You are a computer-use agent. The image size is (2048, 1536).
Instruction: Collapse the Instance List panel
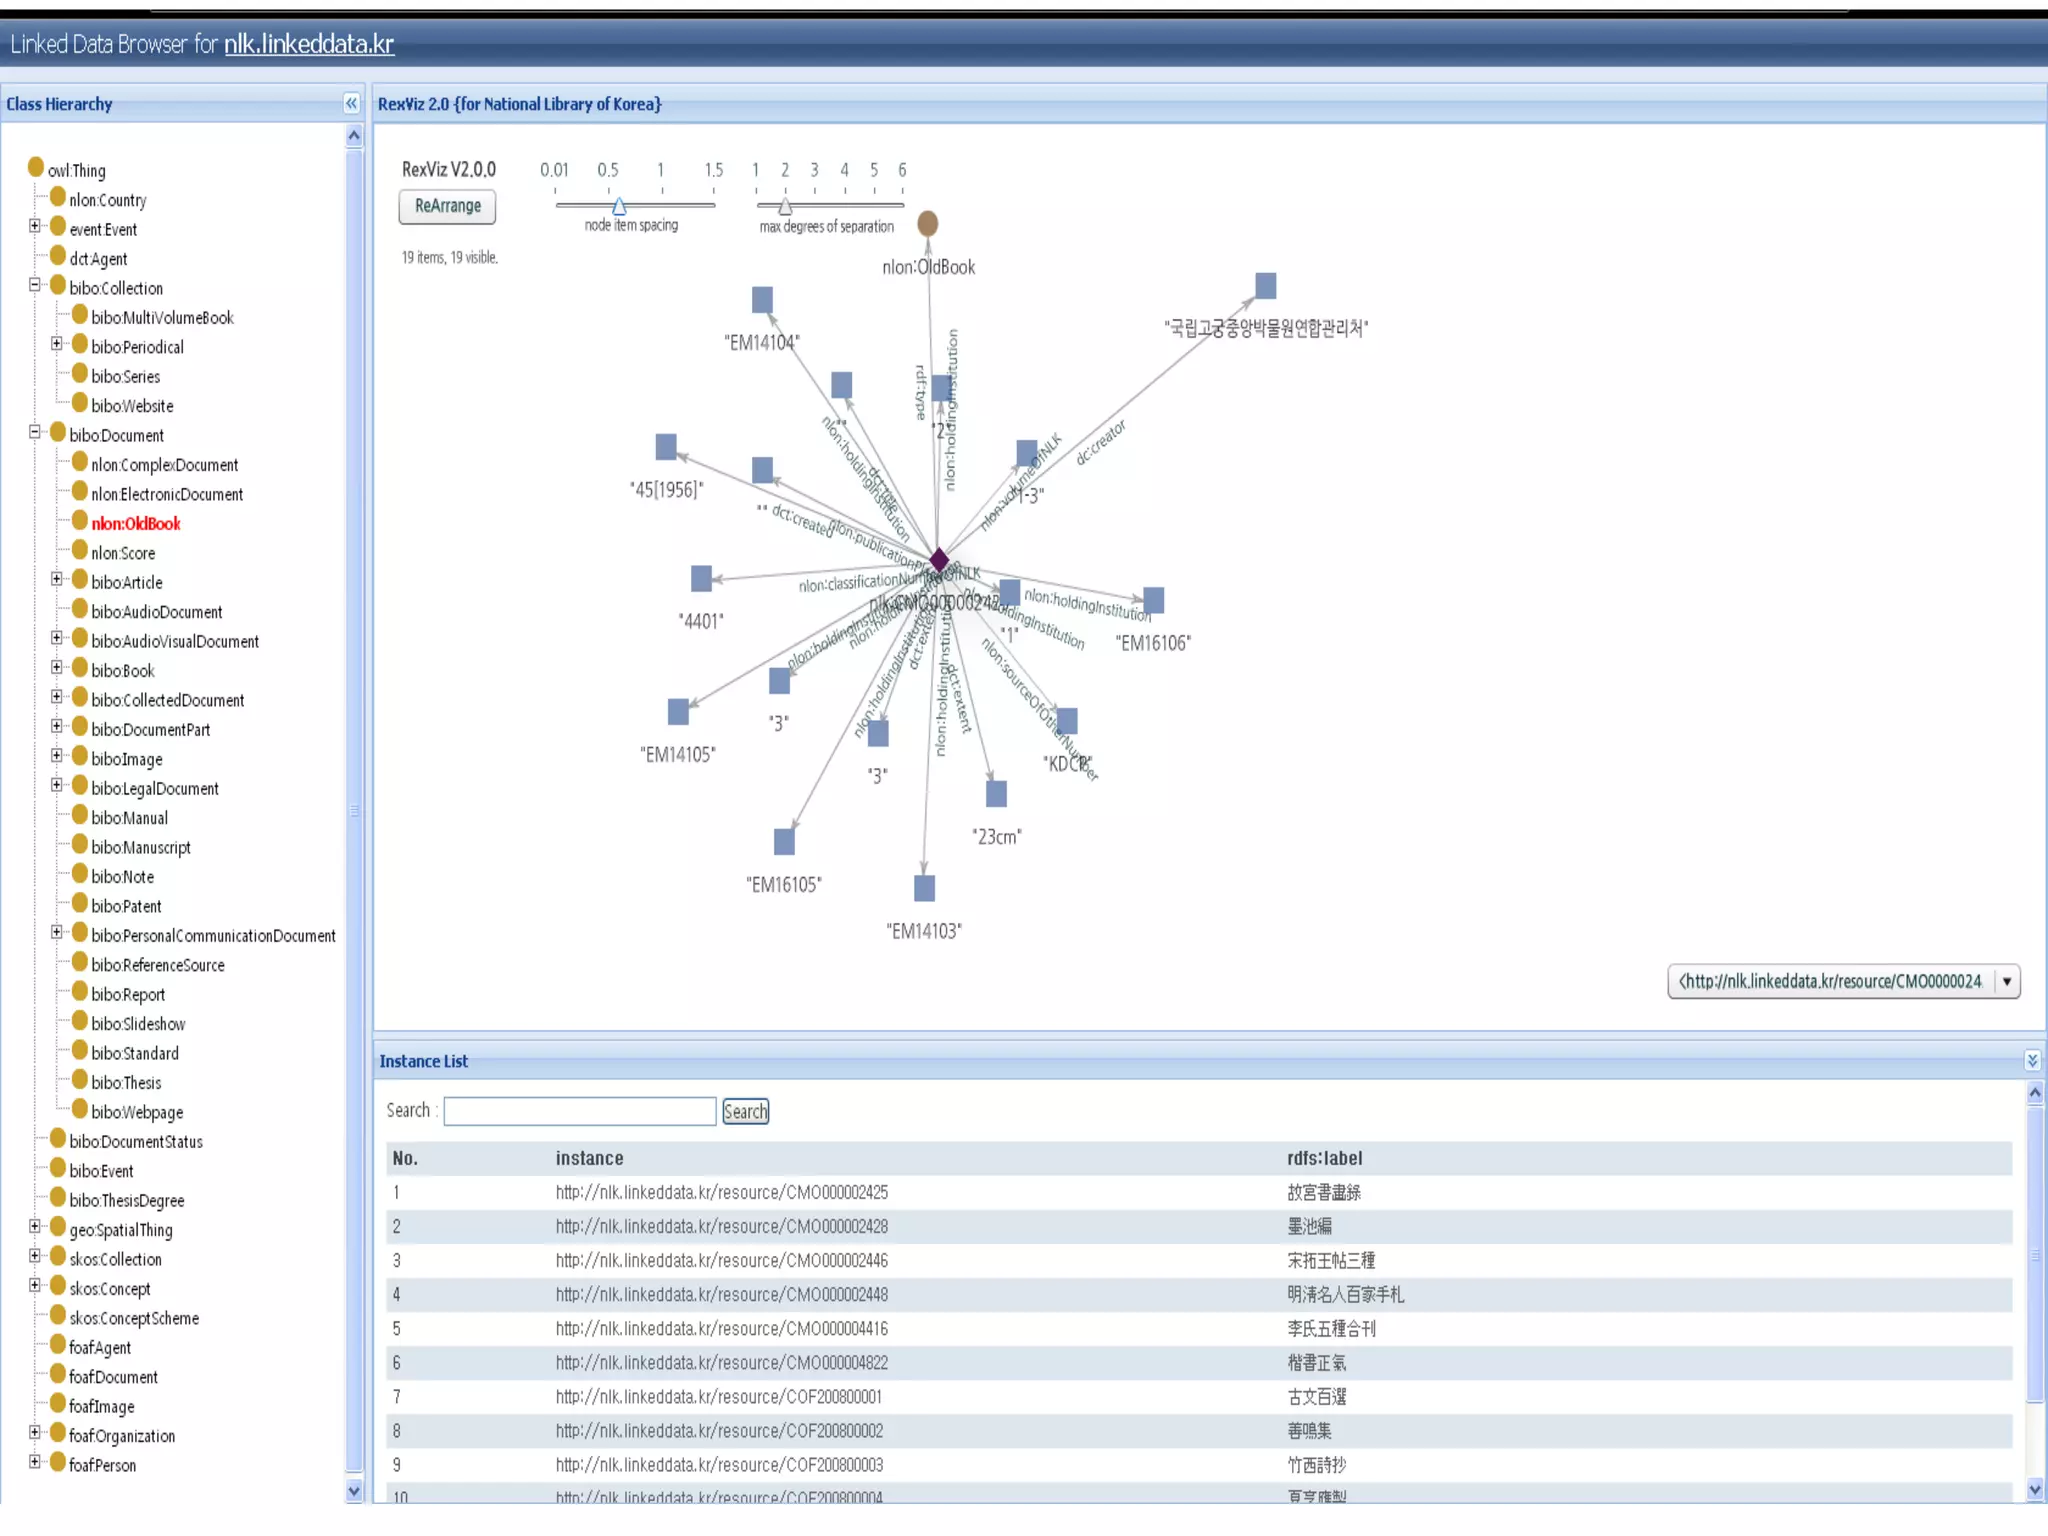2031,1060
